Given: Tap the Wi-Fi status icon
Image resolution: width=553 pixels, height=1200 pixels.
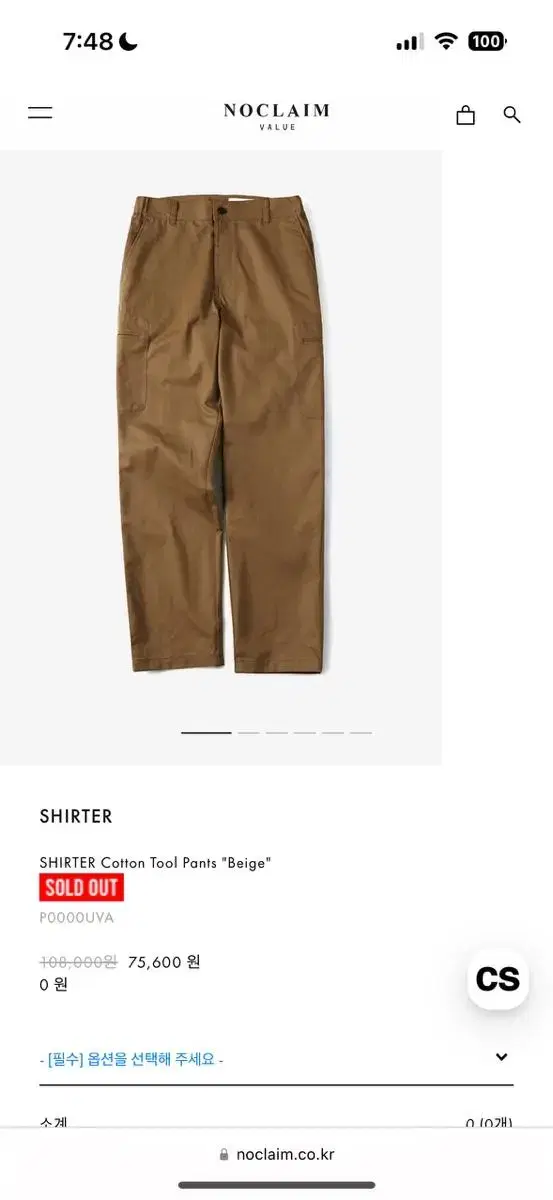Looking at the screenshot, I should point(446,42).
